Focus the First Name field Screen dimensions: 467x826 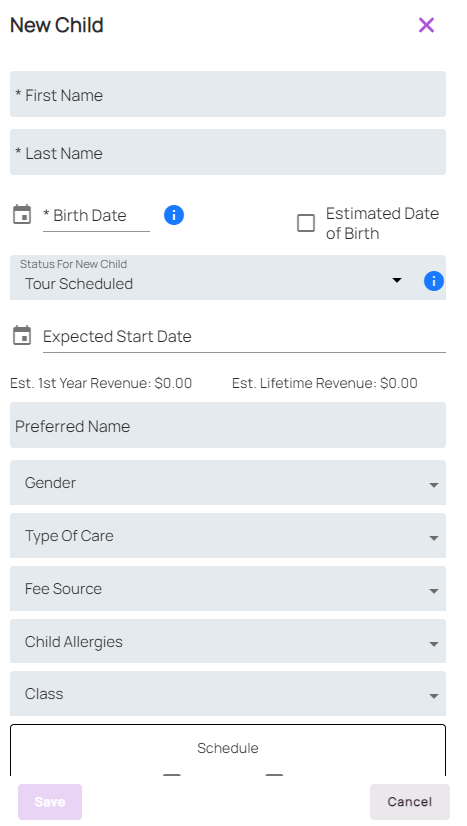228,94
